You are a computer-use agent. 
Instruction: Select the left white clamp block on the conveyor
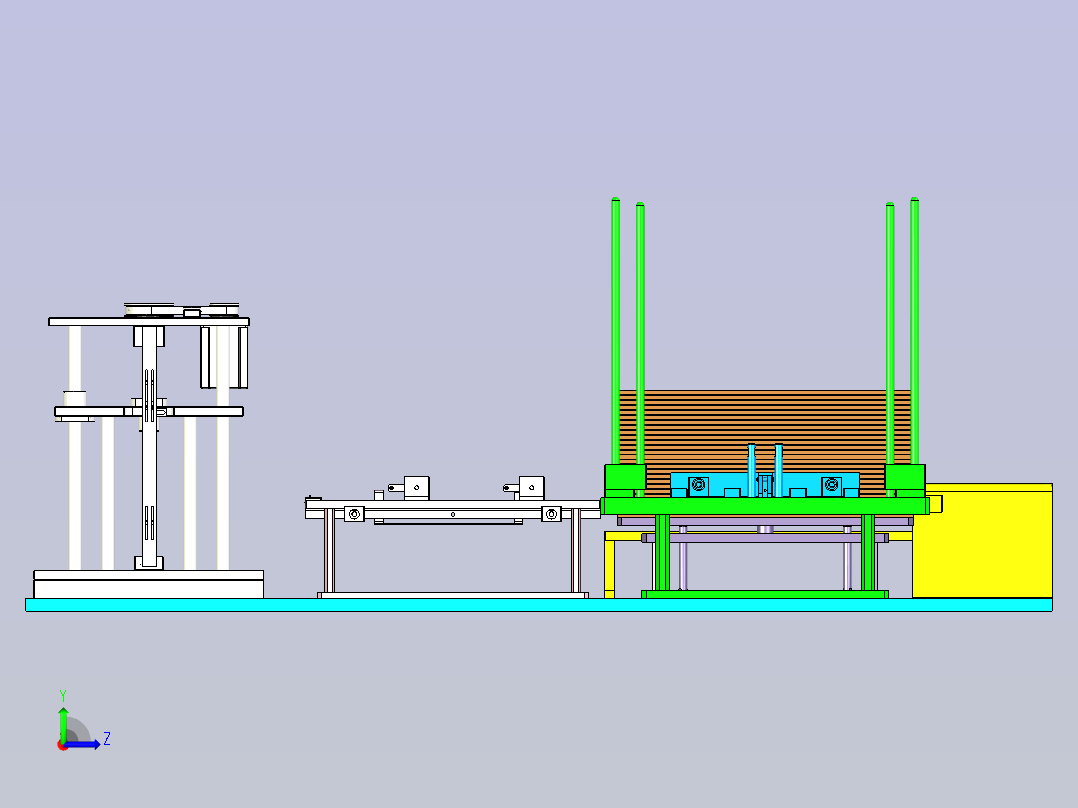(x=417, y=488)
